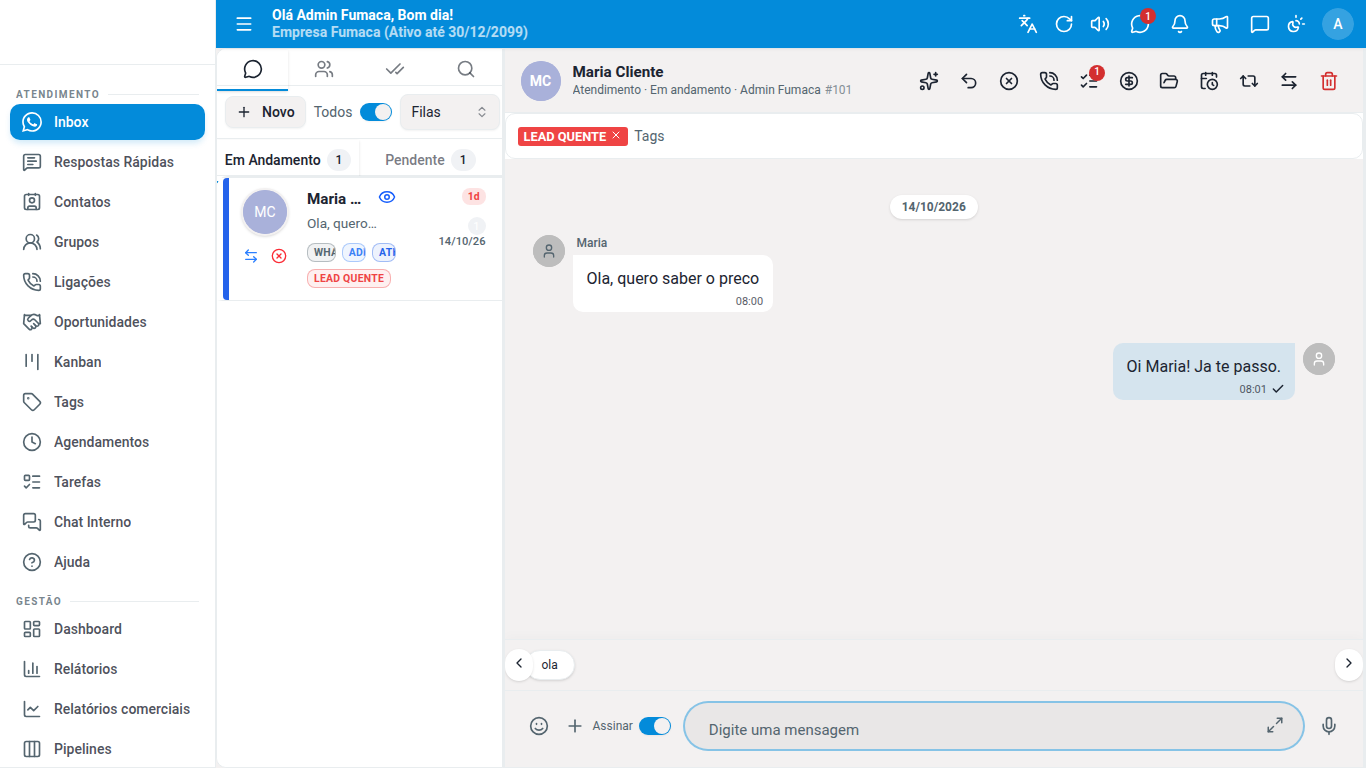This screenshot has width=1366, height=768.
Task: Toggle dark mode with the moon icon
Action: click(x=1296, y=24)
